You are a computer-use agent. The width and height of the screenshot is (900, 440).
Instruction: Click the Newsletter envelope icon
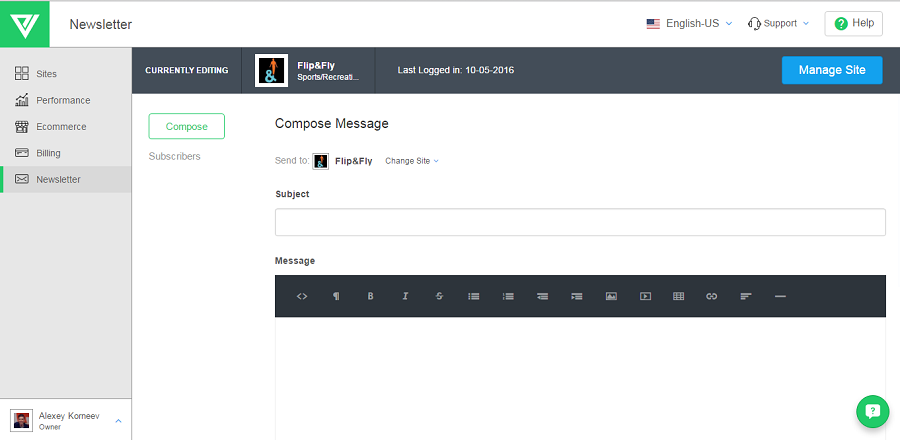pos(22,179)
